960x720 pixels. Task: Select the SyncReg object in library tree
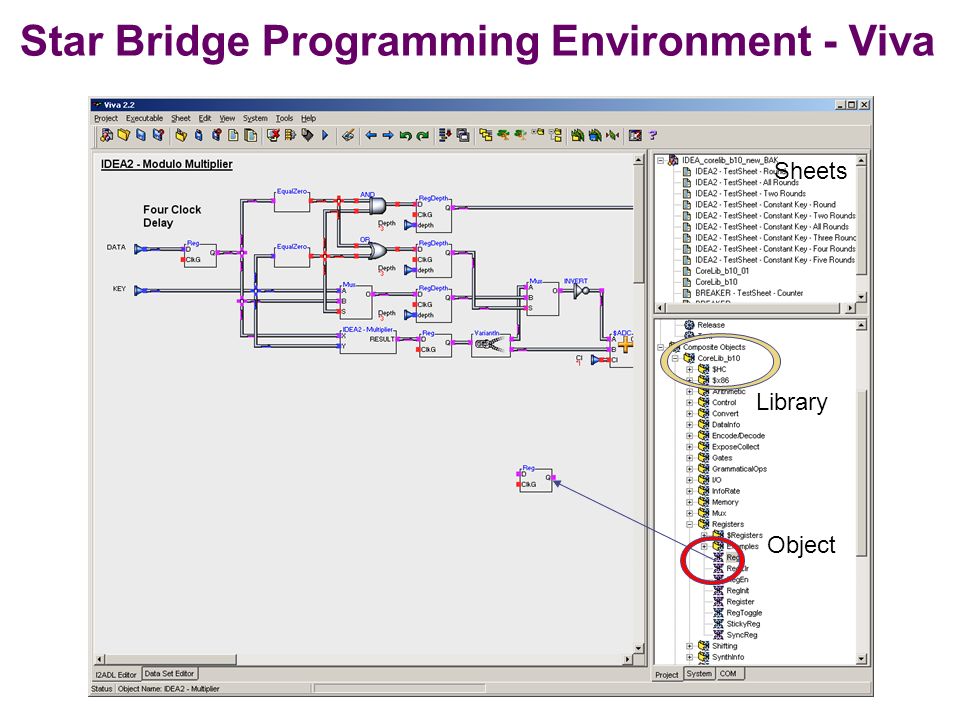(x=741, y=635)
